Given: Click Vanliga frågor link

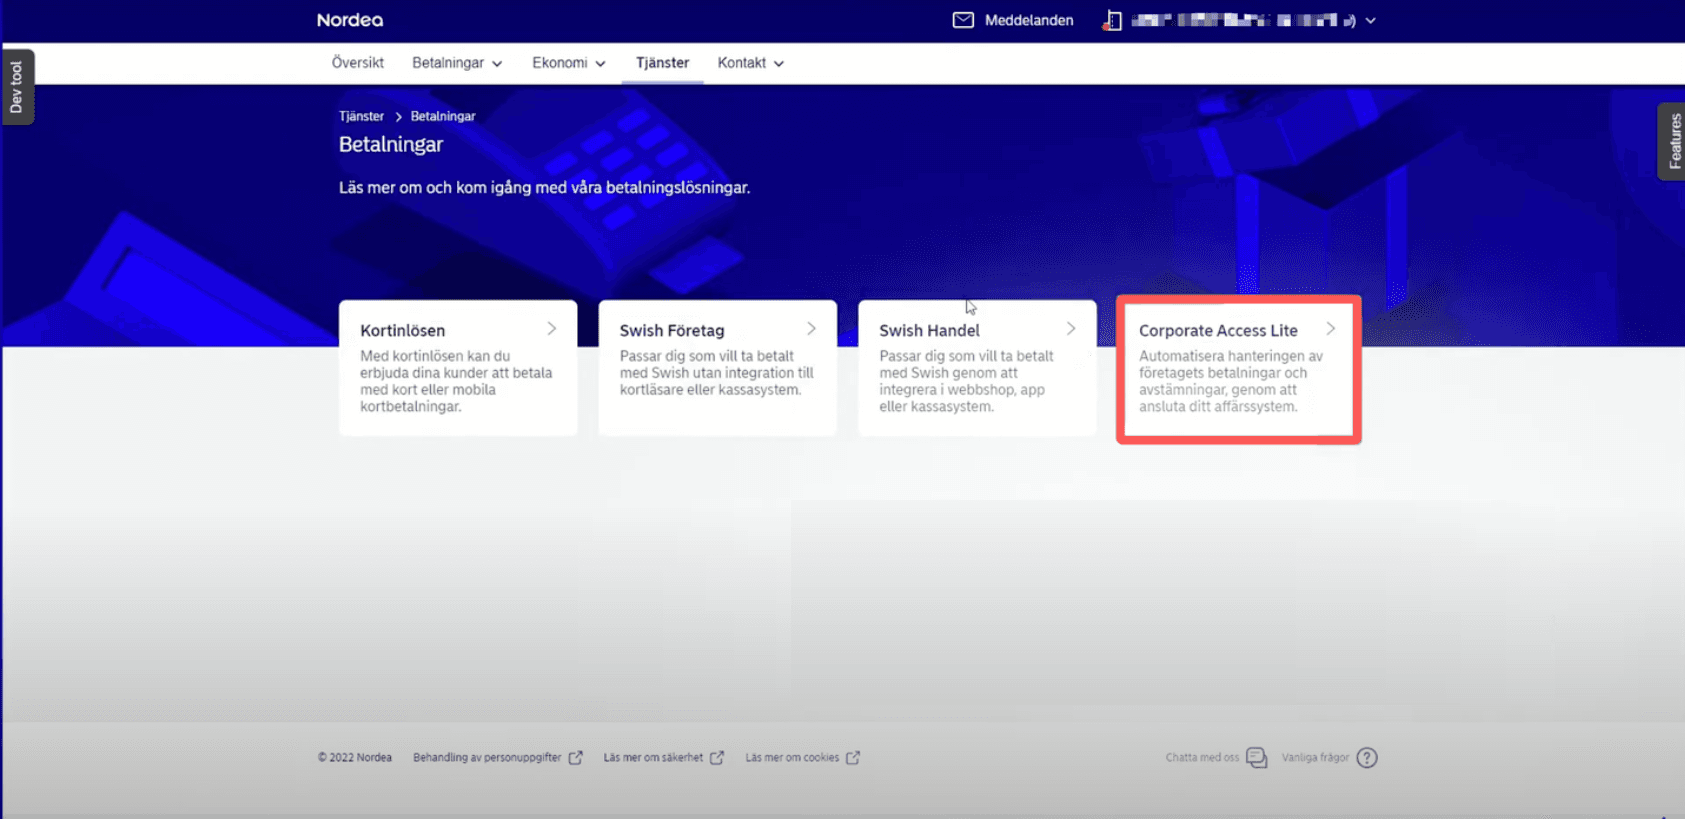Looking at the screenshot, I should point(1315,758).
